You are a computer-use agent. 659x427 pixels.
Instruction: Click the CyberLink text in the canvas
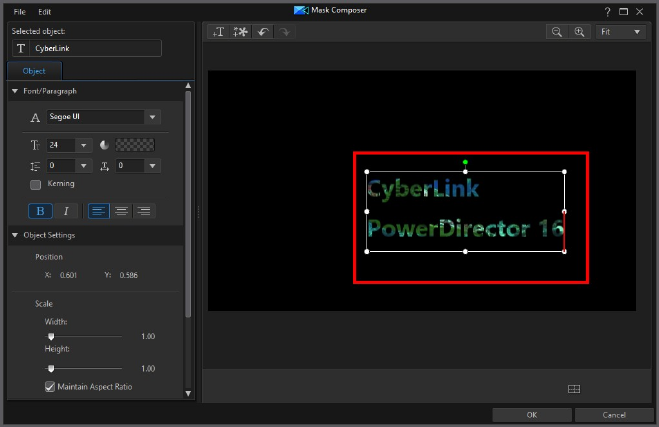tap(423, 189)
